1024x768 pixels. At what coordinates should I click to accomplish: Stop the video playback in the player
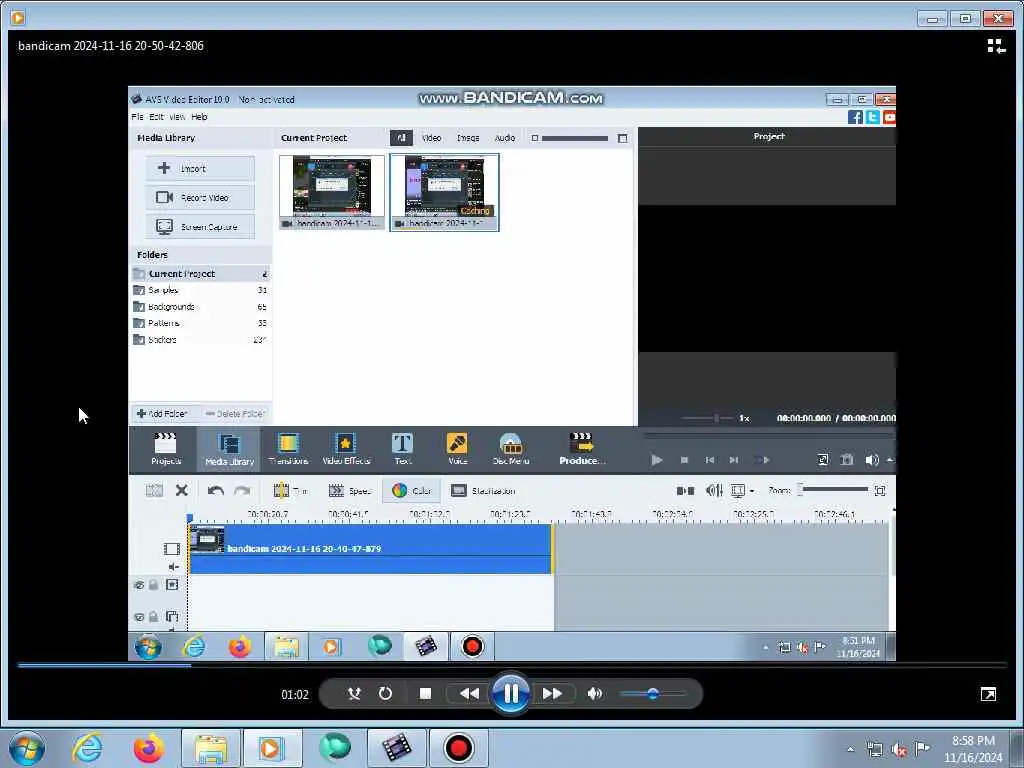[425, 694]
